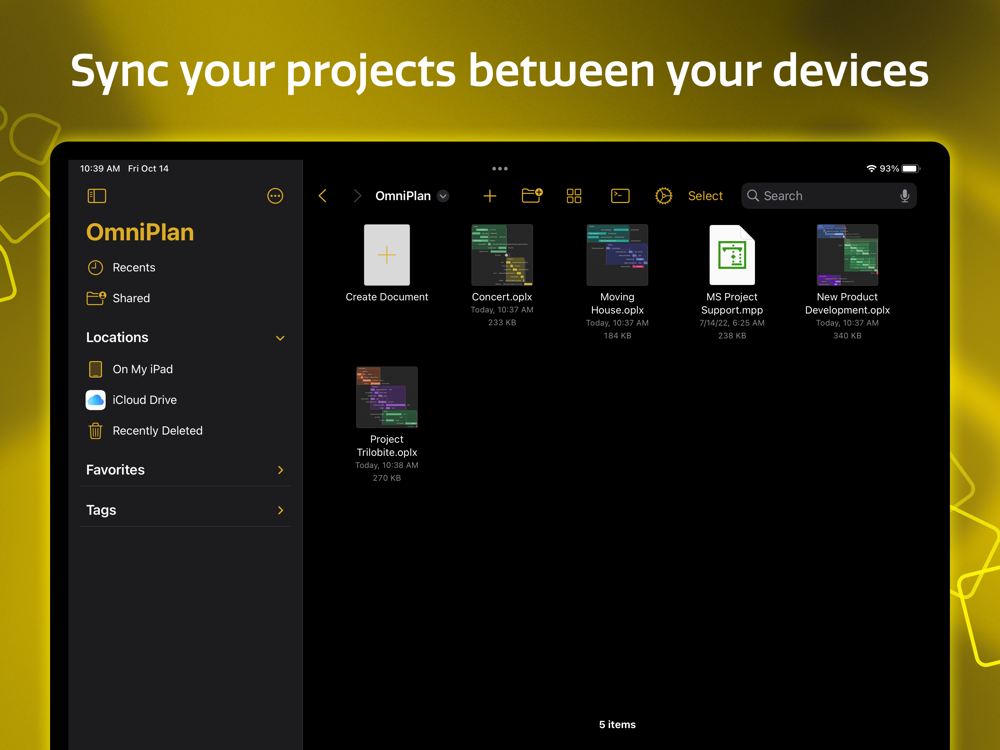
Task: Open New Product Development.oplx thumbnail
Action: (848, 254)
